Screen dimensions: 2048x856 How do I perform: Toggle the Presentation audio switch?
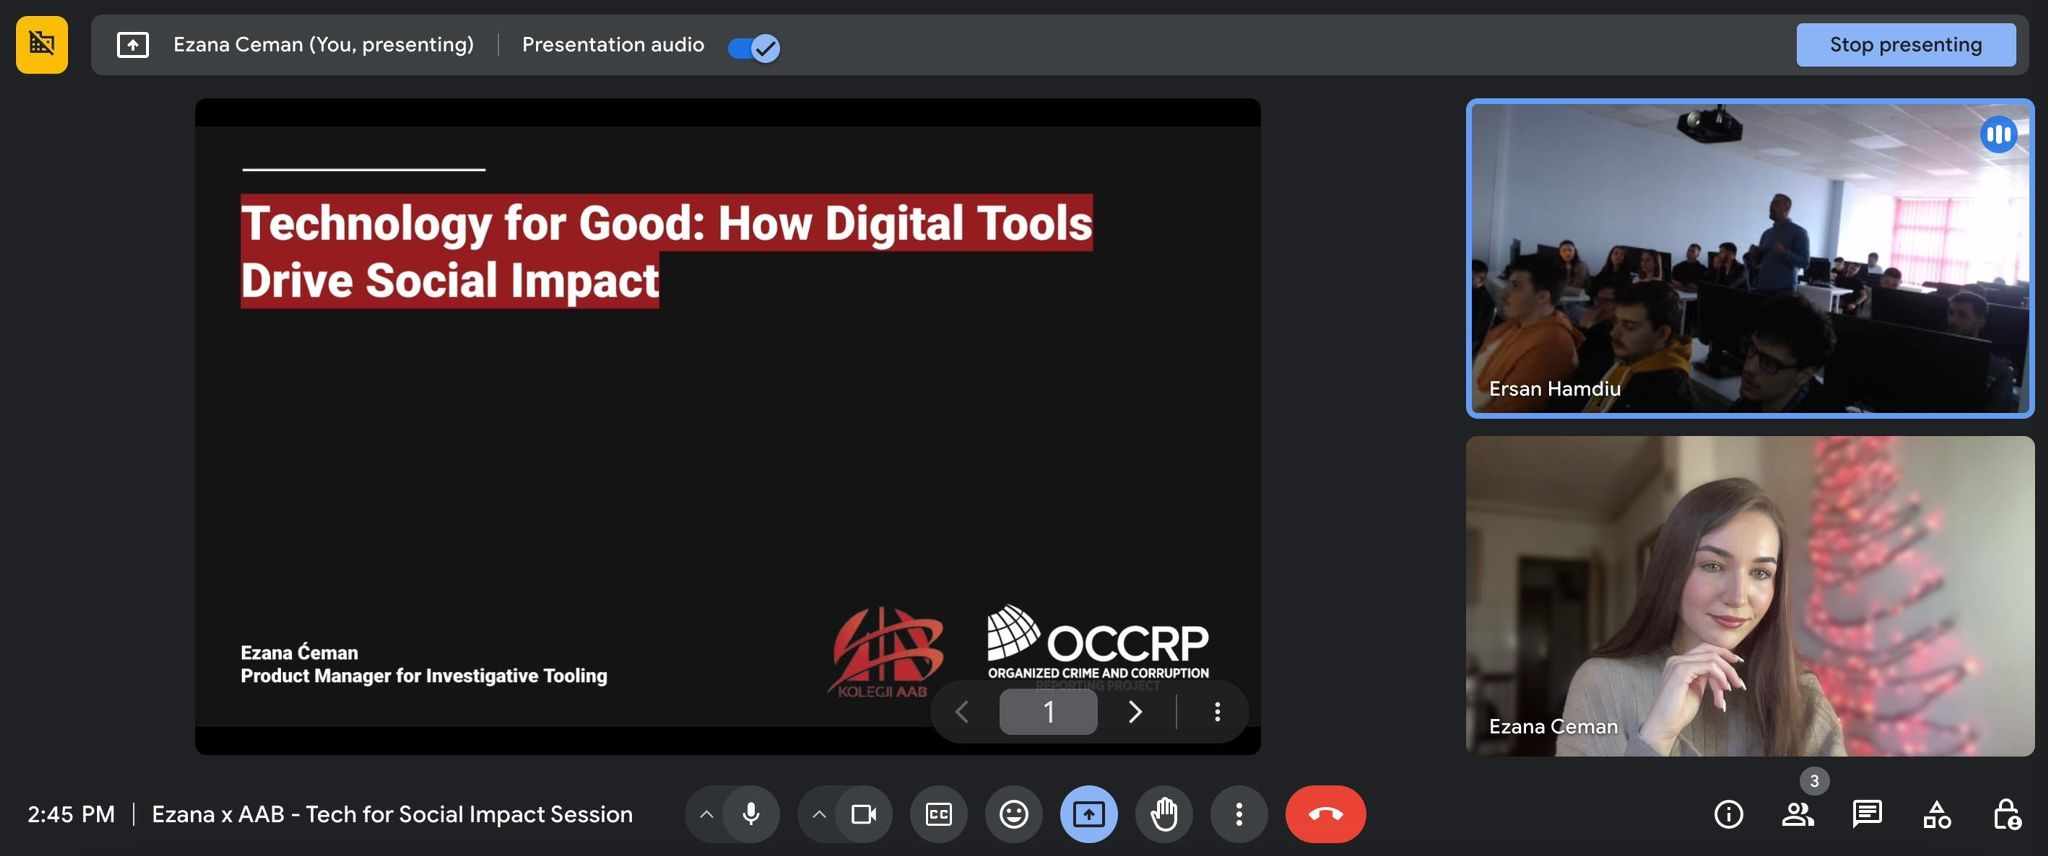coord(754,47)
